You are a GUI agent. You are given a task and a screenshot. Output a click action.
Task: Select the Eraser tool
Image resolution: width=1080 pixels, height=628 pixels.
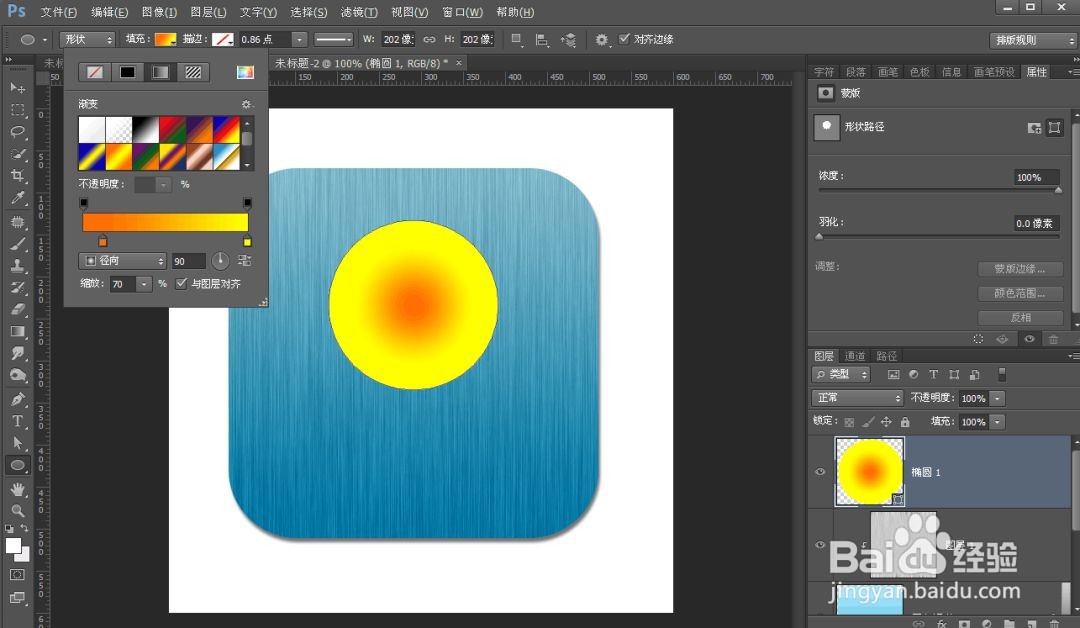[18, 310]
